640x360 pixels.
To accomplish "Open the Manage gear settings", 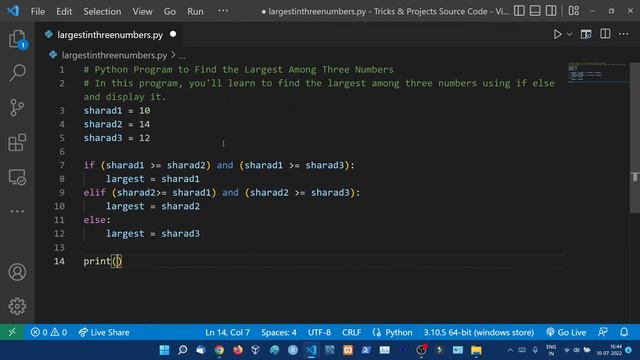I will pyautogui.click(x=17, y=306).
